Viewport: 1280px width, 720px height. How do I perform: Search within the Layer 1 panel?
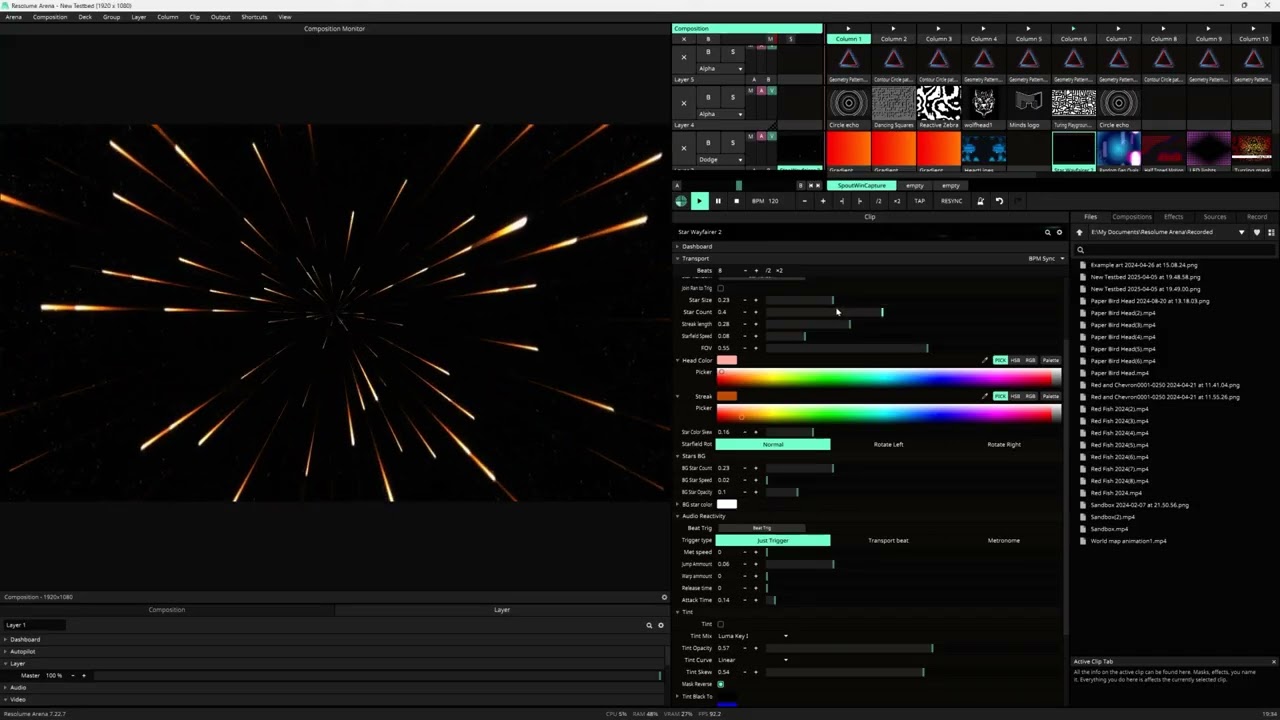pos(649,625)
